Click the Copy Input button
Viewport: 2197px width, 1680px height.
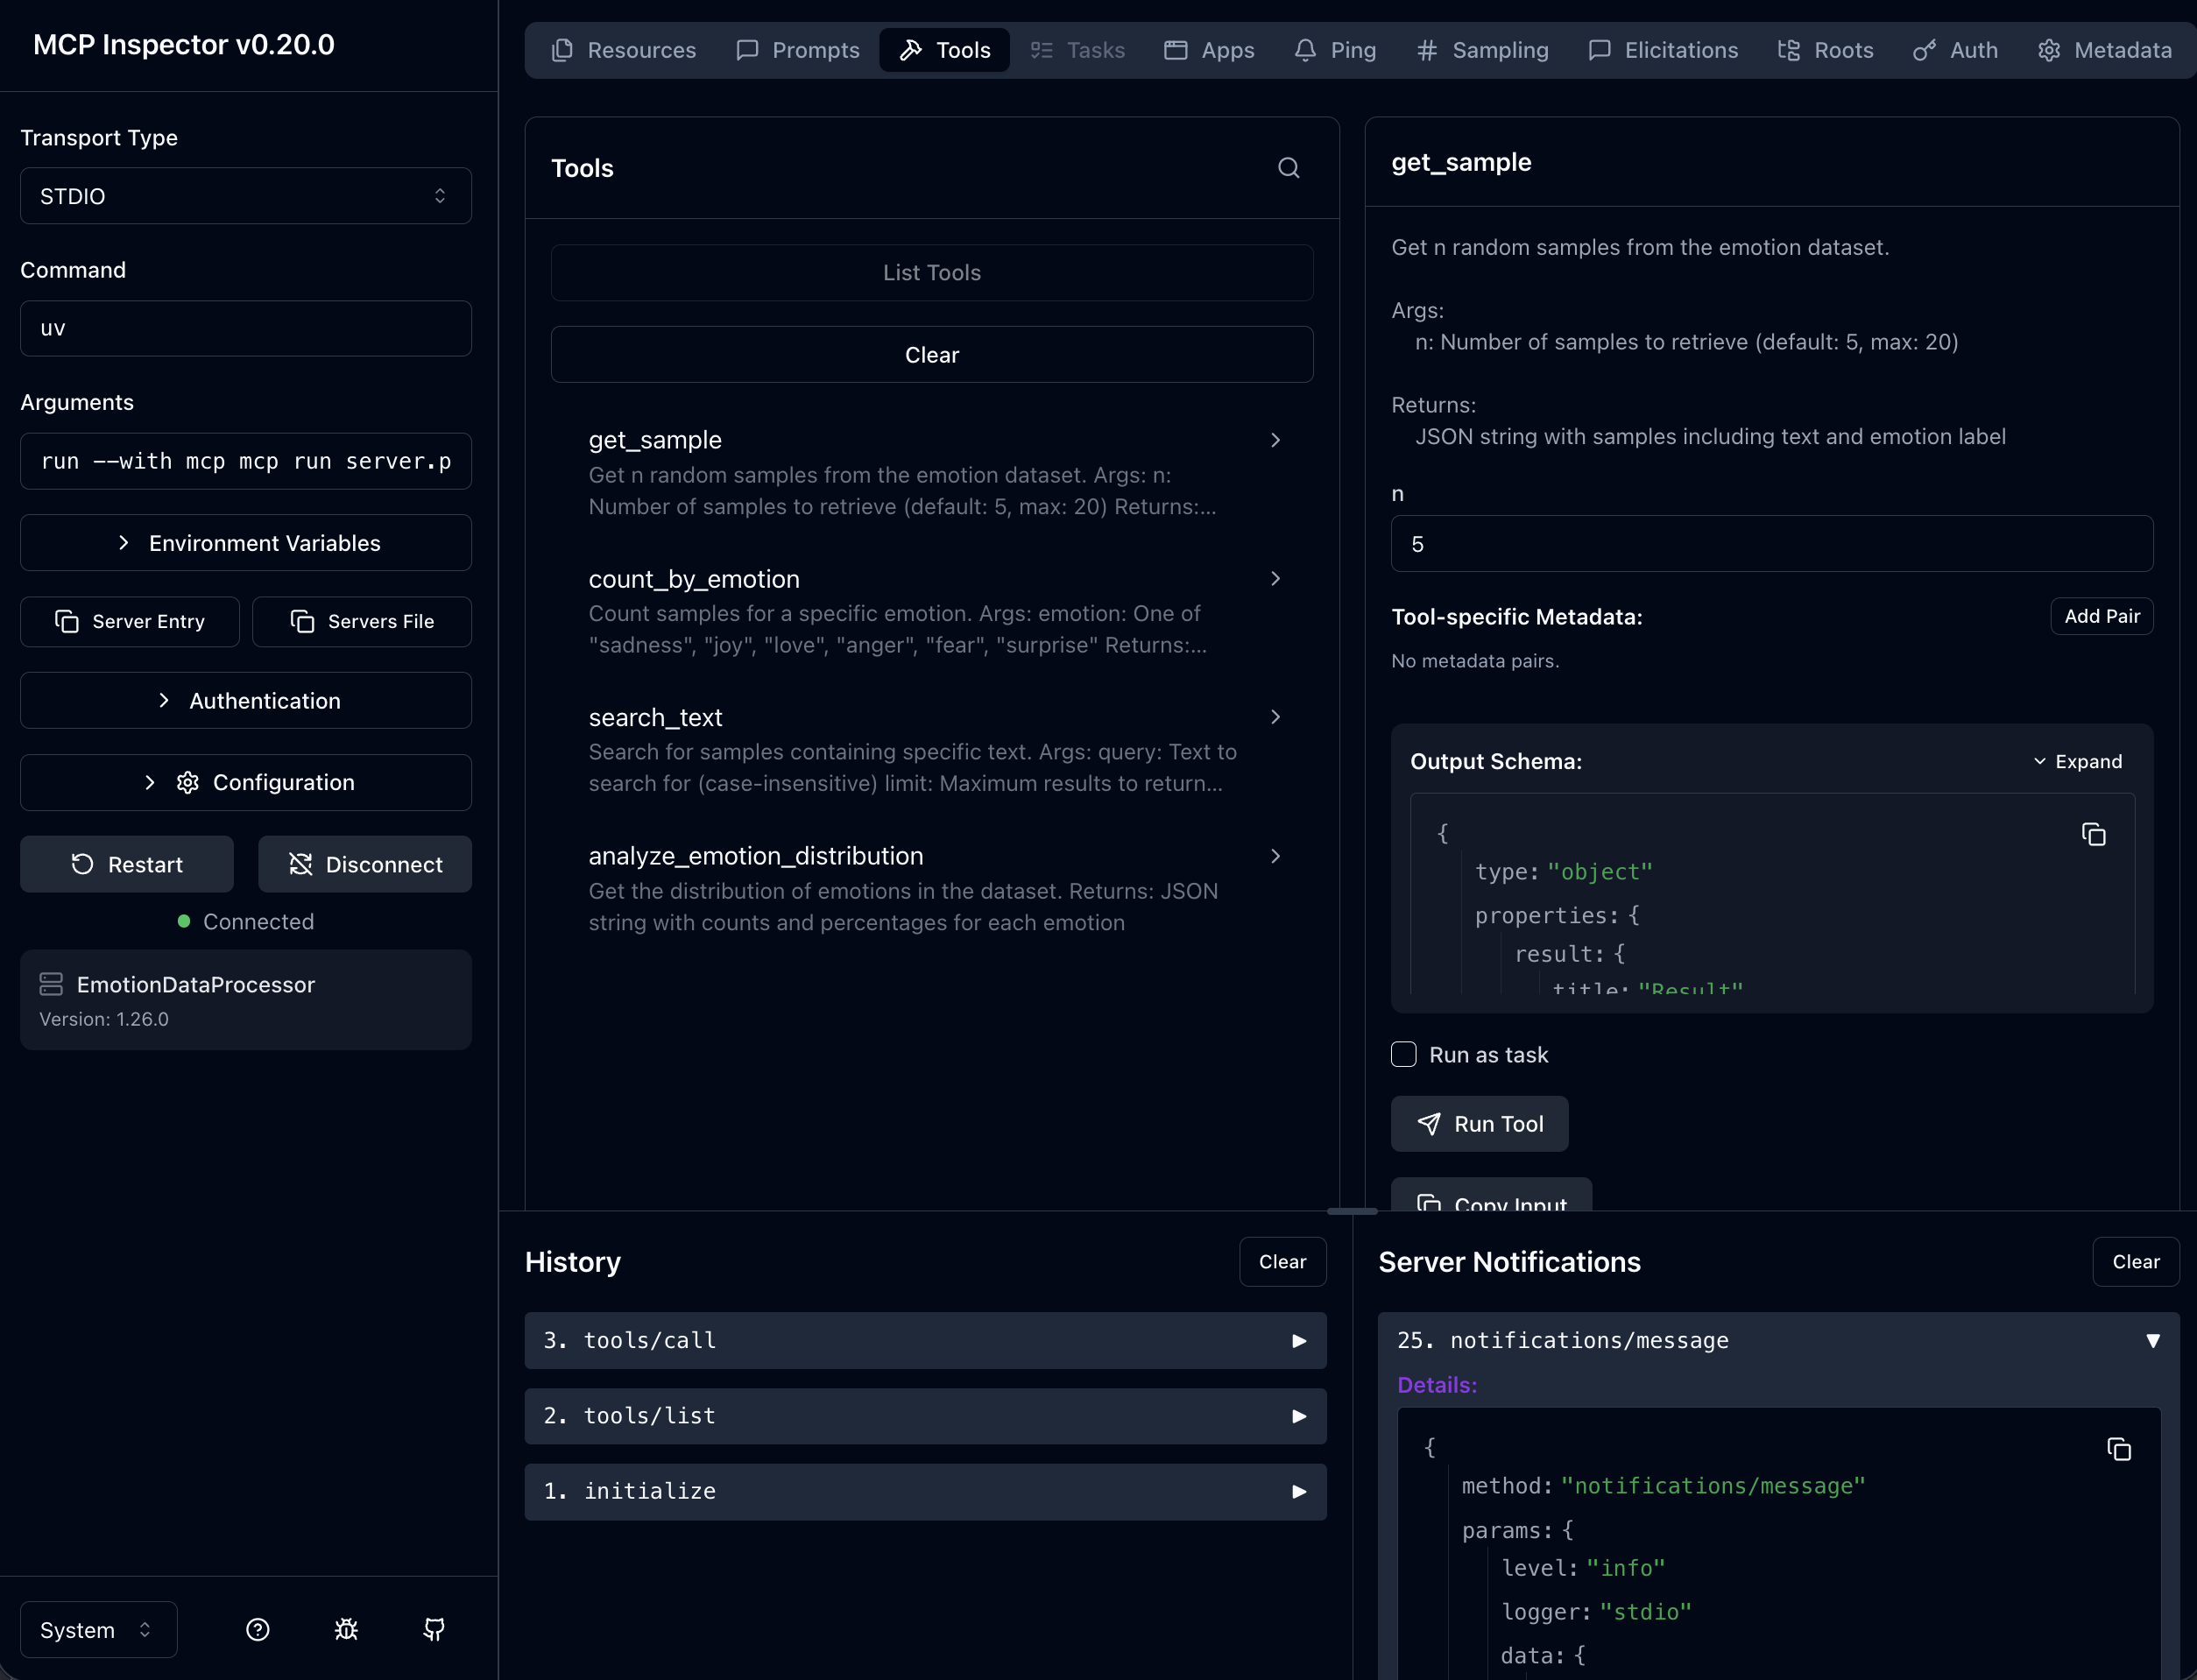(x=1491, y=1203)
